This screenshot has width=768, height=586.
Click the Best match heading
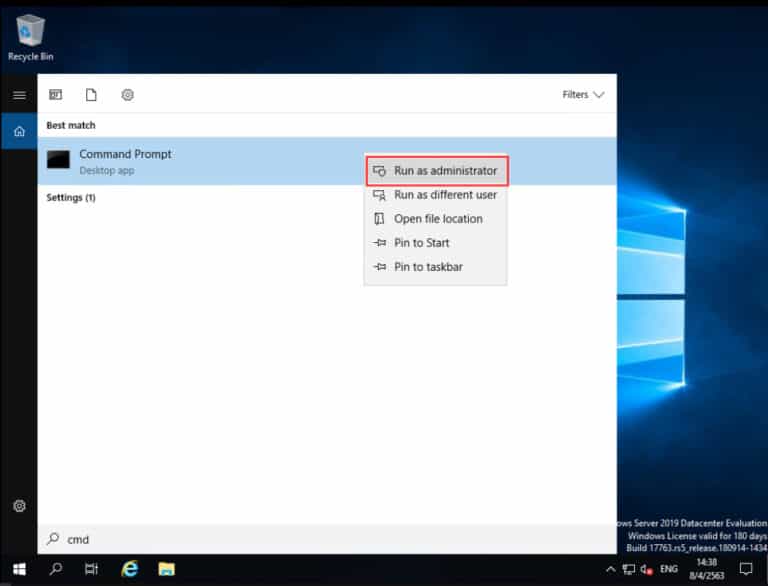pos(71,125)
